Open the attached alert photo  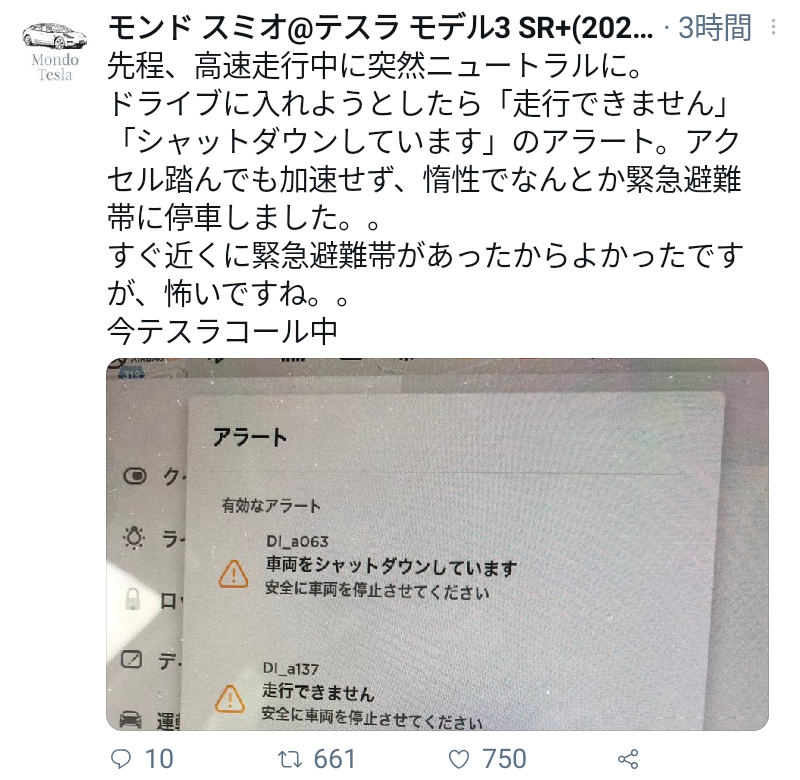tap(437, 544)
